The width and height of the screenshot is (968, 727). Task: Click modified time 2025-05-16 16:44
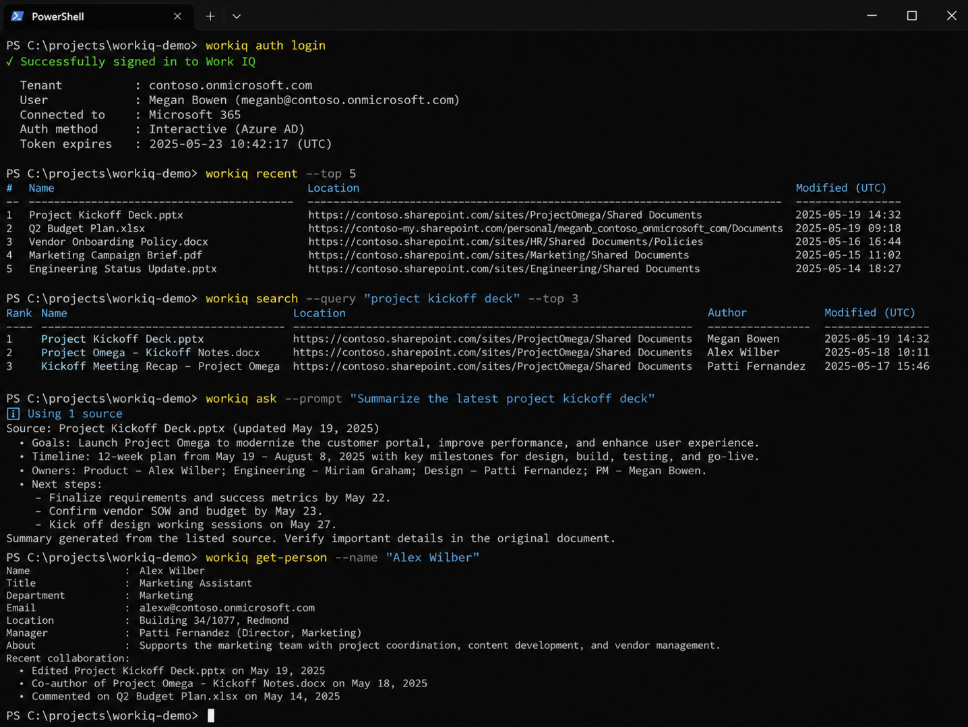[x=848, y=242]
